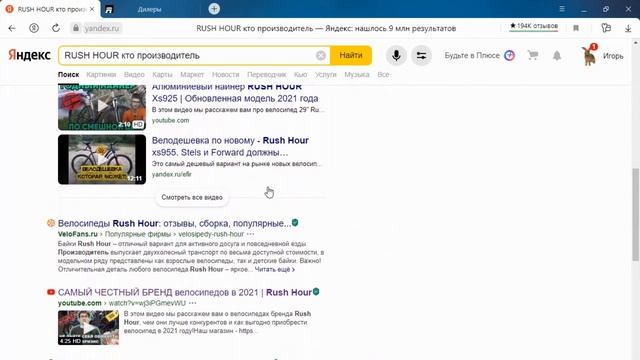Open the browser hamburger menu
Viewport: 640px width, 360px height.
tap(562, 9)
